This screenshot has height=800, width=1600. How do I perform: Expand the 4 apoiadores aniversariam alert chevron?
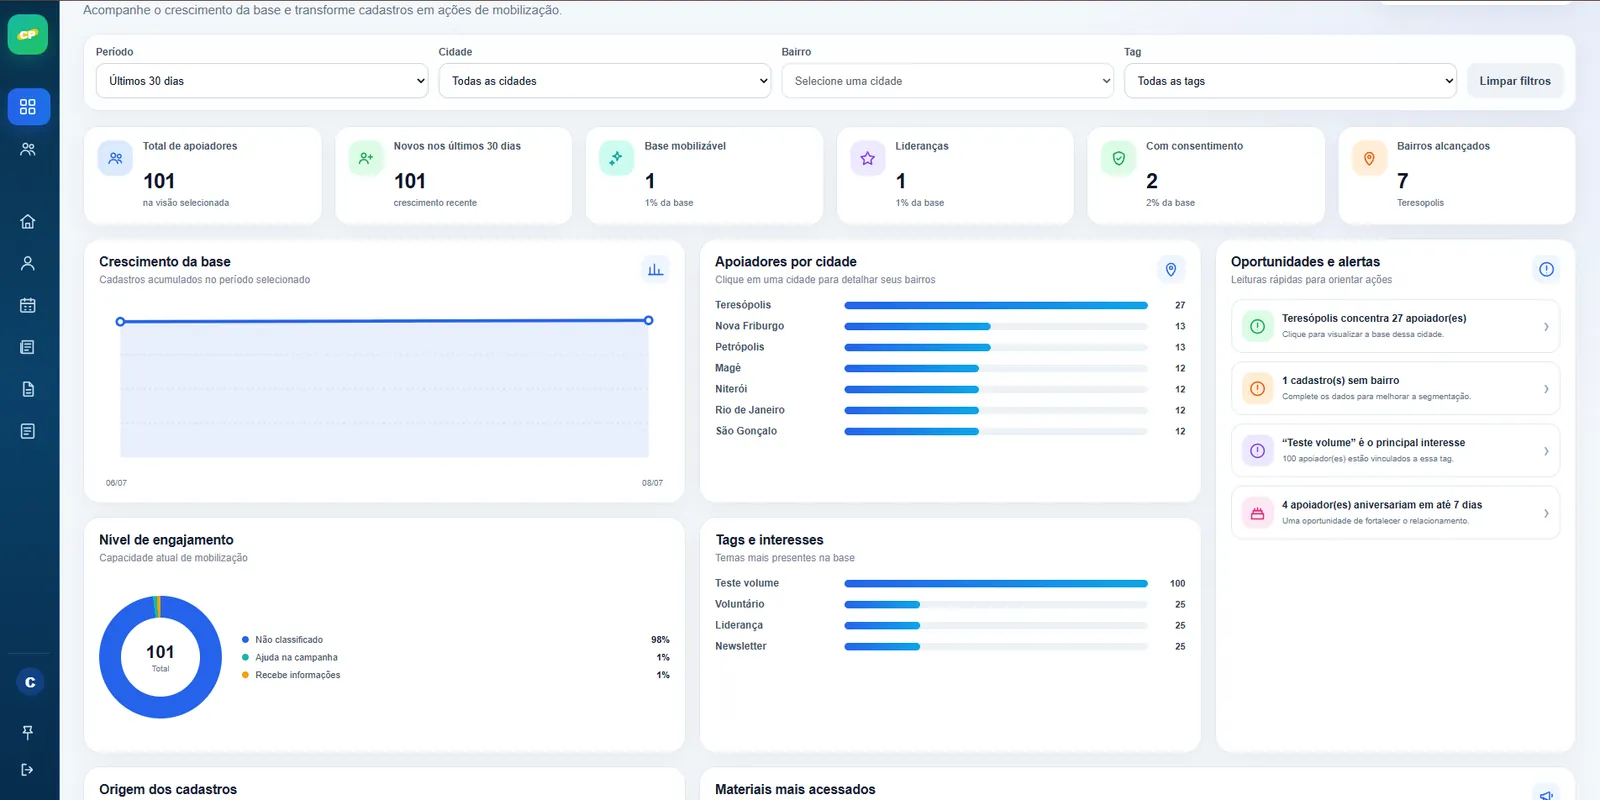click(x=1546, y=513)
